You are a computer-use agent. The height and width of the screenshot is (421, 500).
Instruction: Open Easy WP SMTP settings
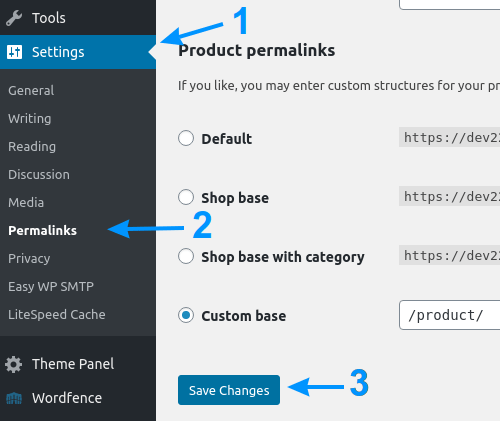[x=51, y=287]
